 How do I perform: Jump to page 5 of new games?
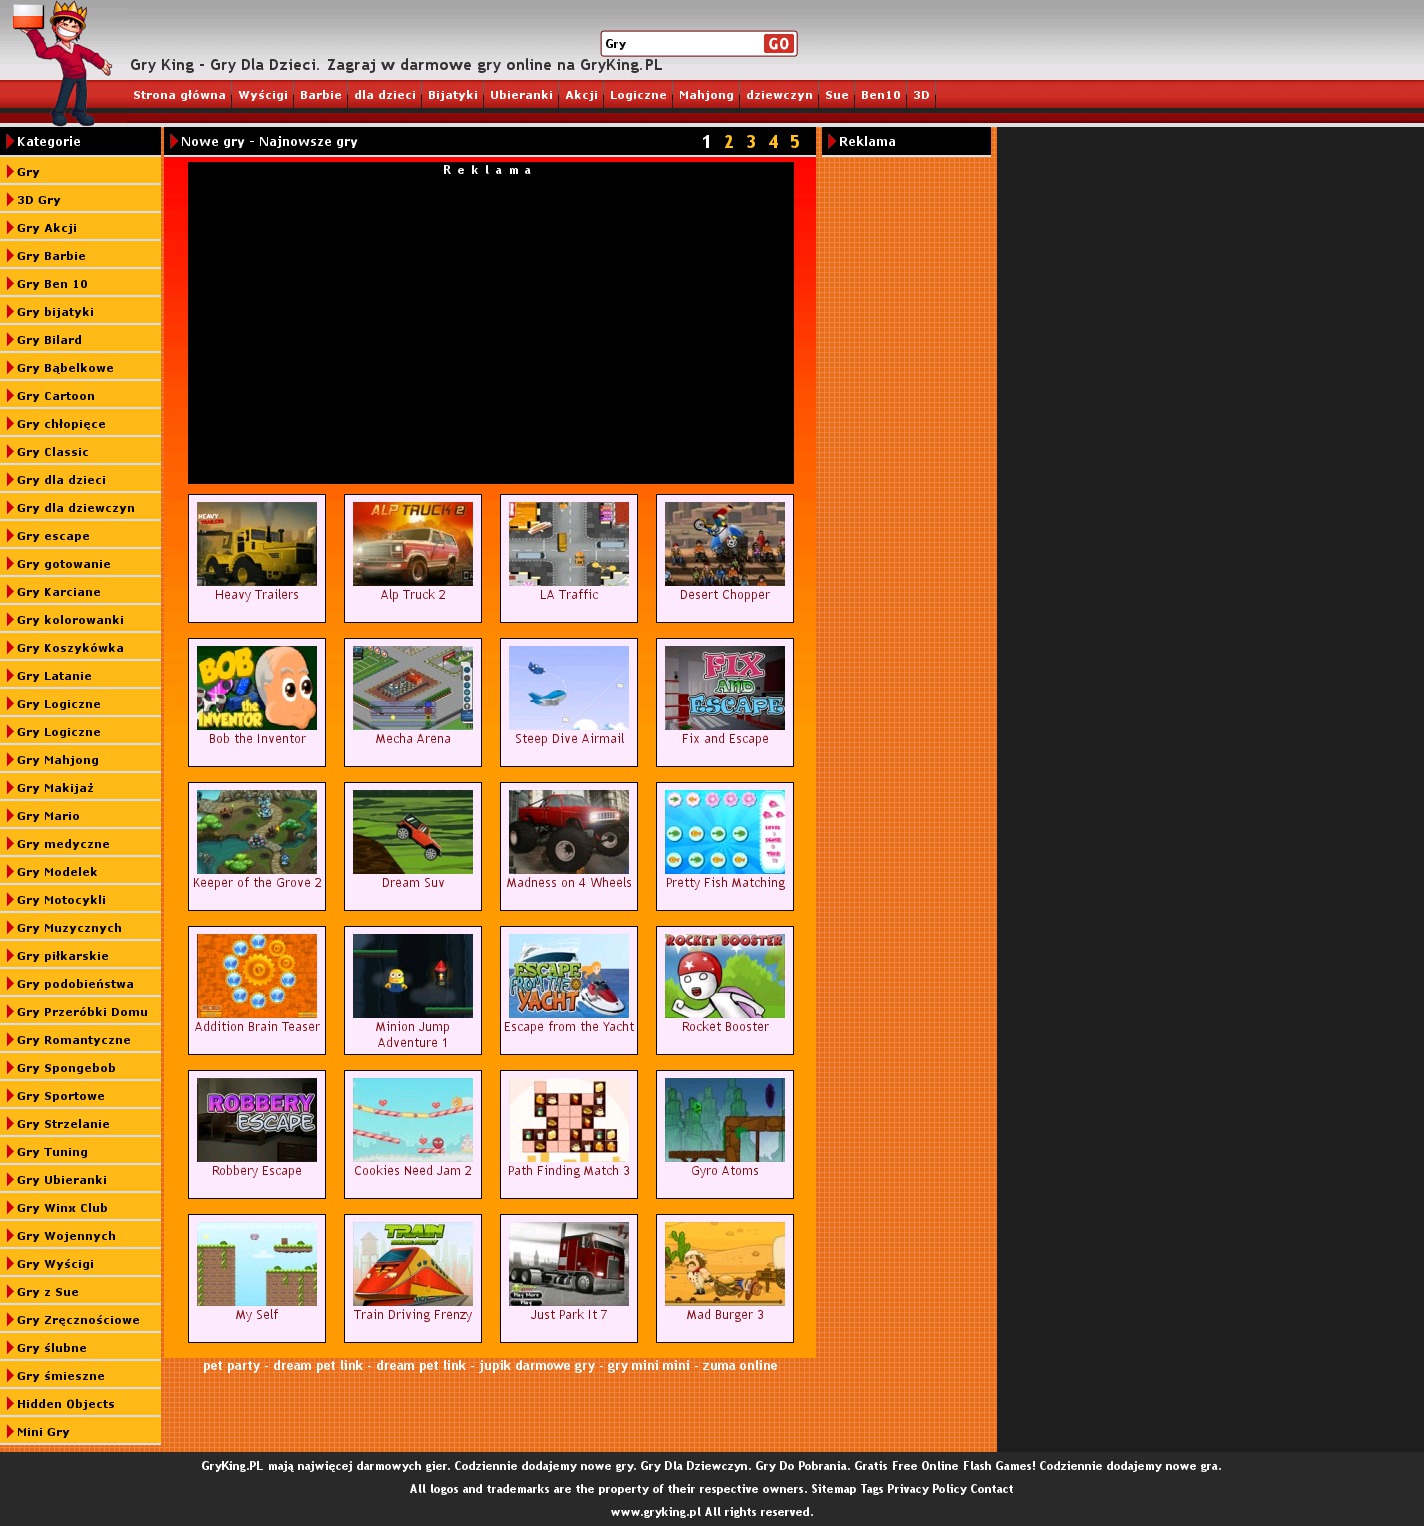pos(795,142)
